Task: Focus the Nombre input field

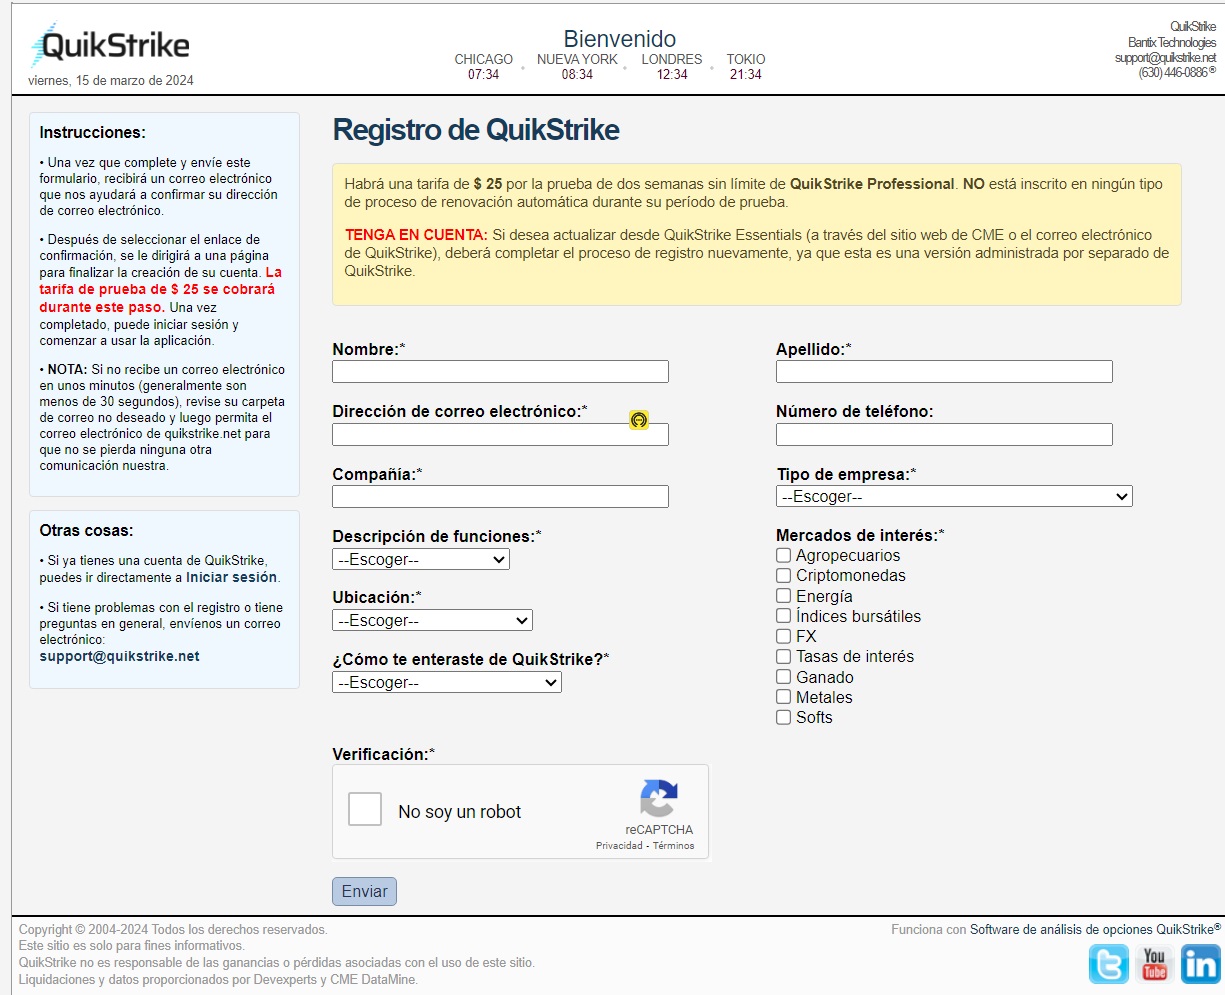Action: coord(500,372)
